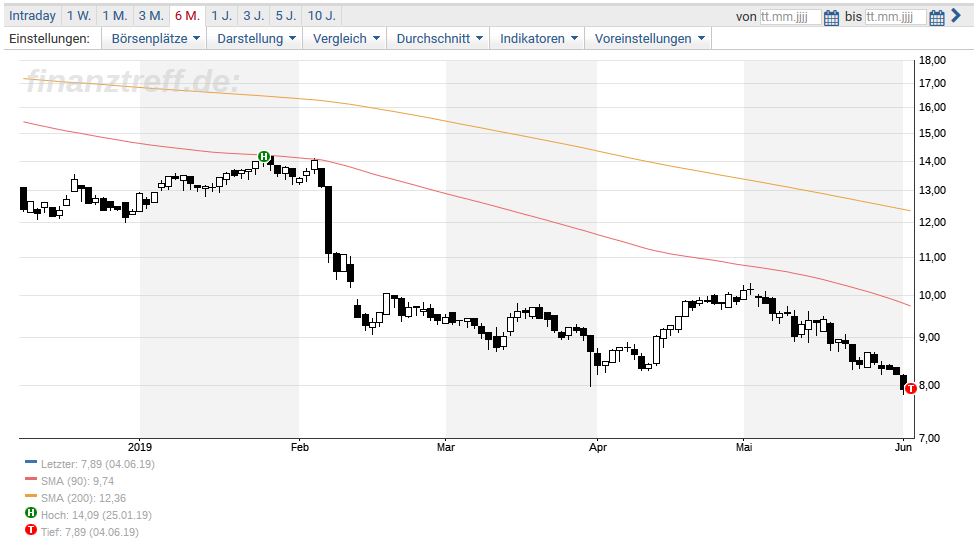The height and width of the screenshot is (546, 977).
Task: Open the Durchschnitt dropdown
Action: coord(439,39)
